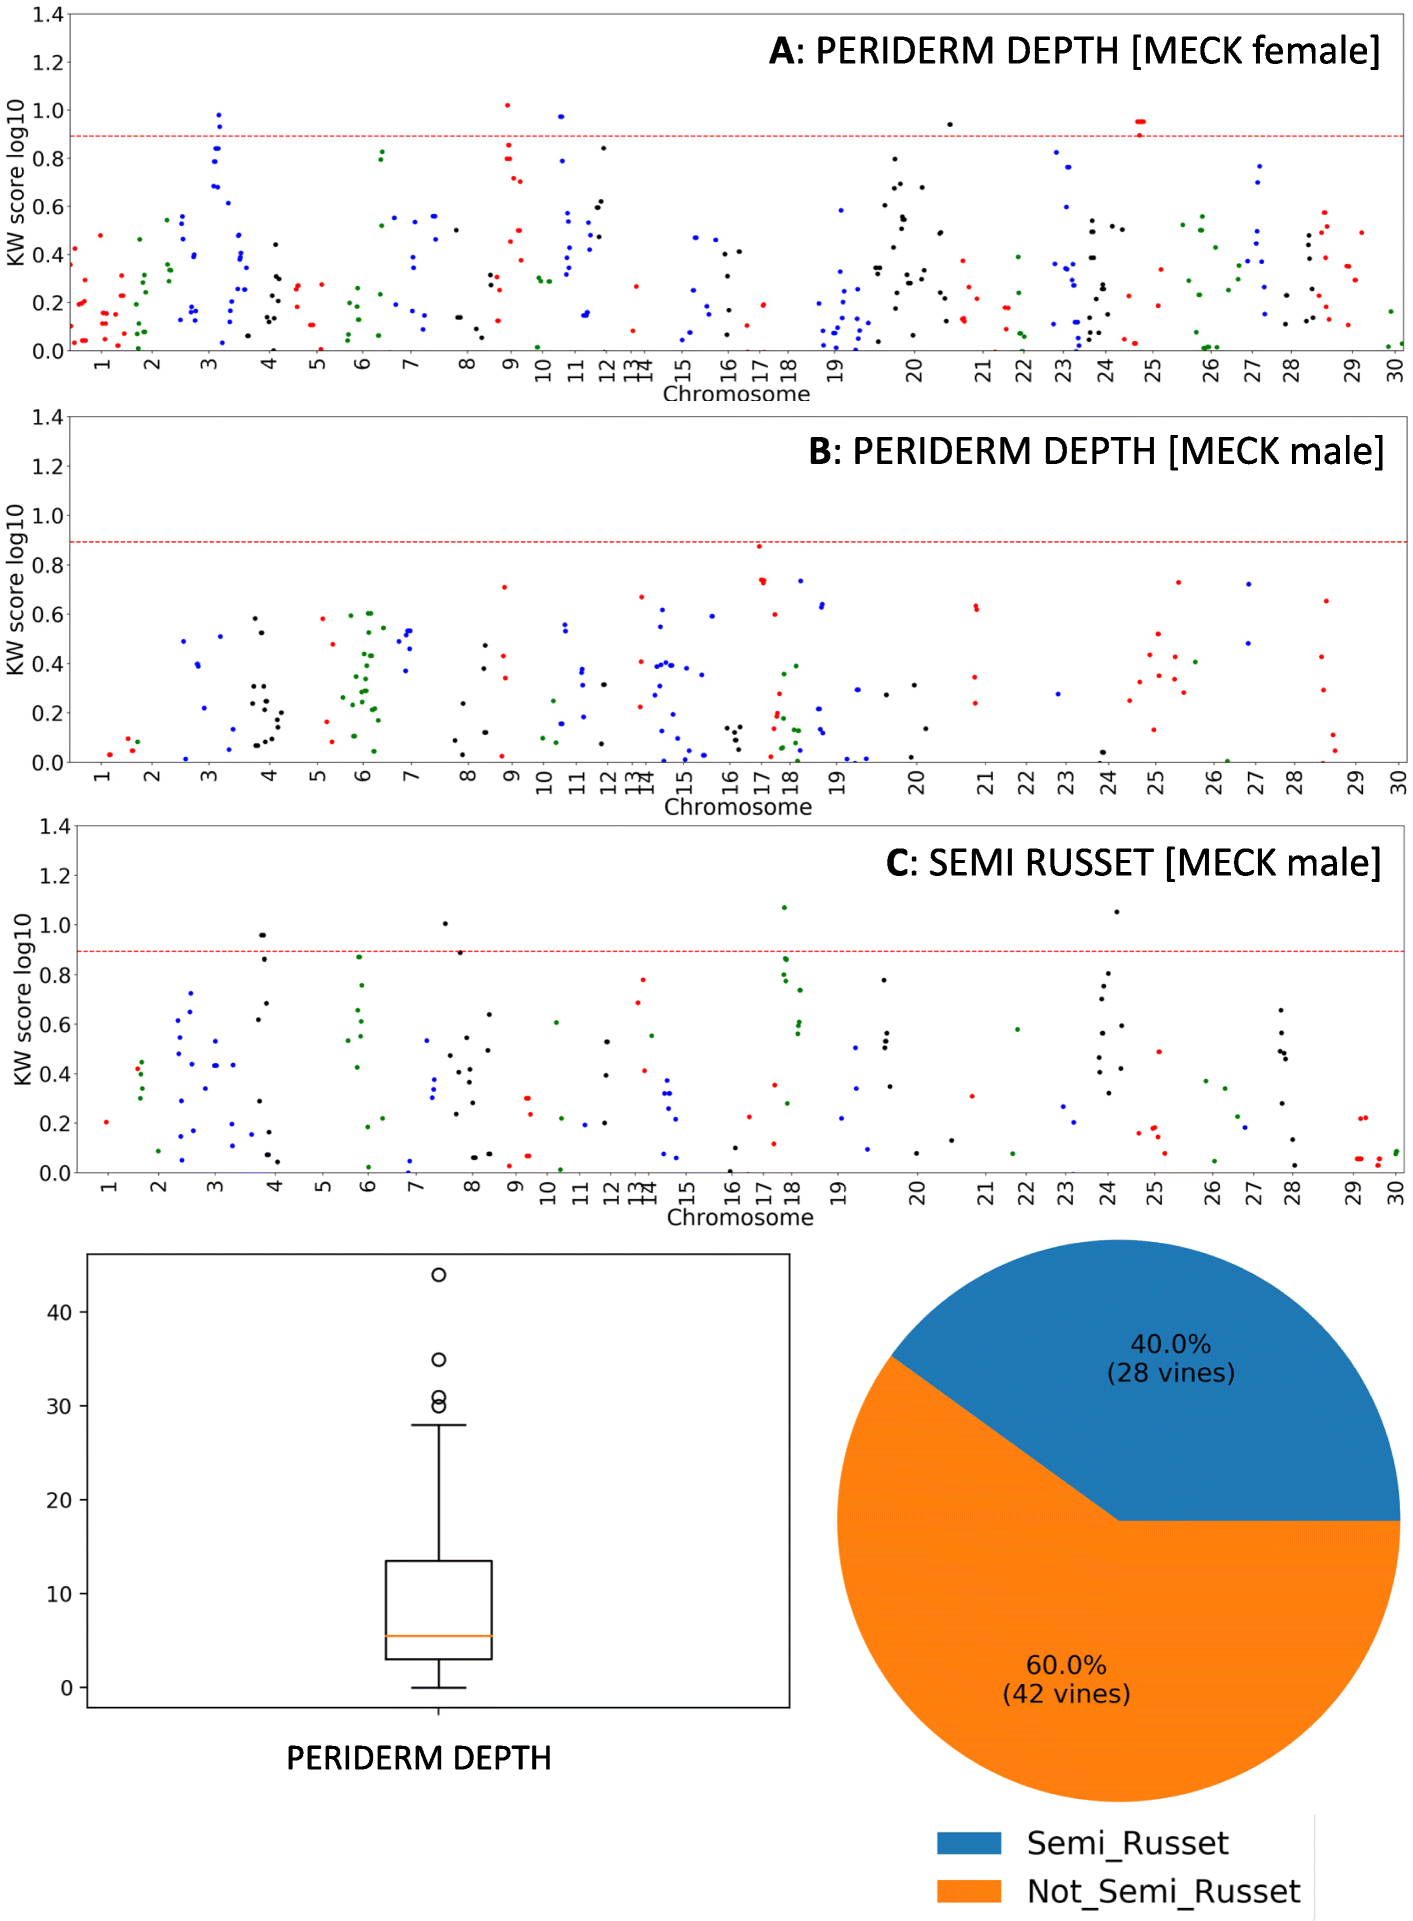The height and width of the screenshot is (1921, 1413).
Task: Click the '40.0% (28 vines)' pie label
Action: click(x=1170, y=1358)
